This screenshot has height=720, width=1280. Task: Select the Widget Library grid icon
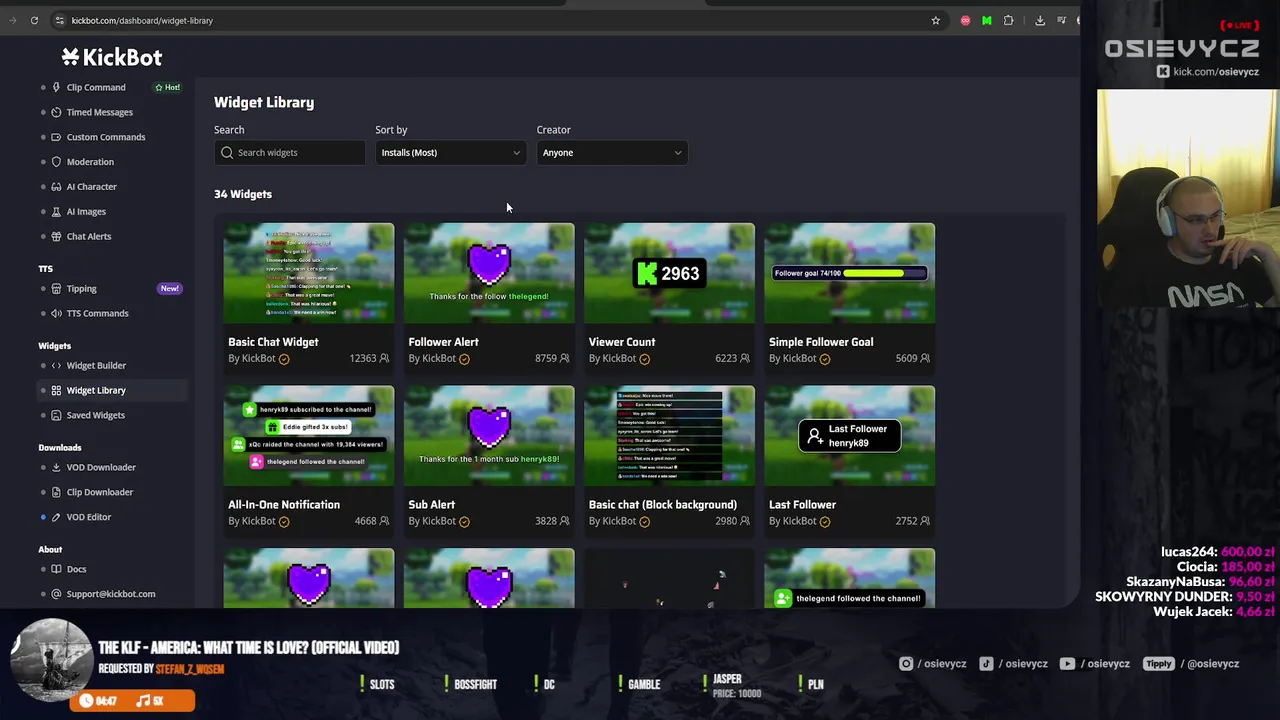(56, 390)
